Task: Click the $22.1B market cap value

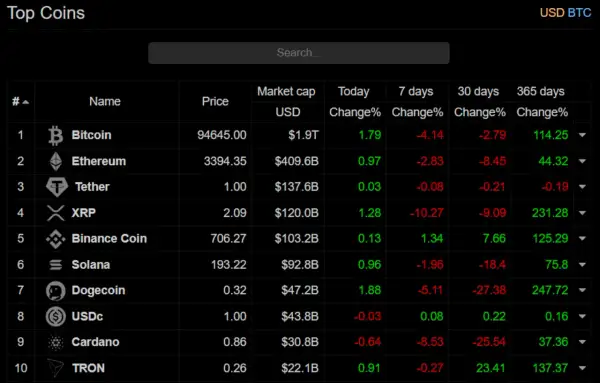Action: (x=300, y=368)
